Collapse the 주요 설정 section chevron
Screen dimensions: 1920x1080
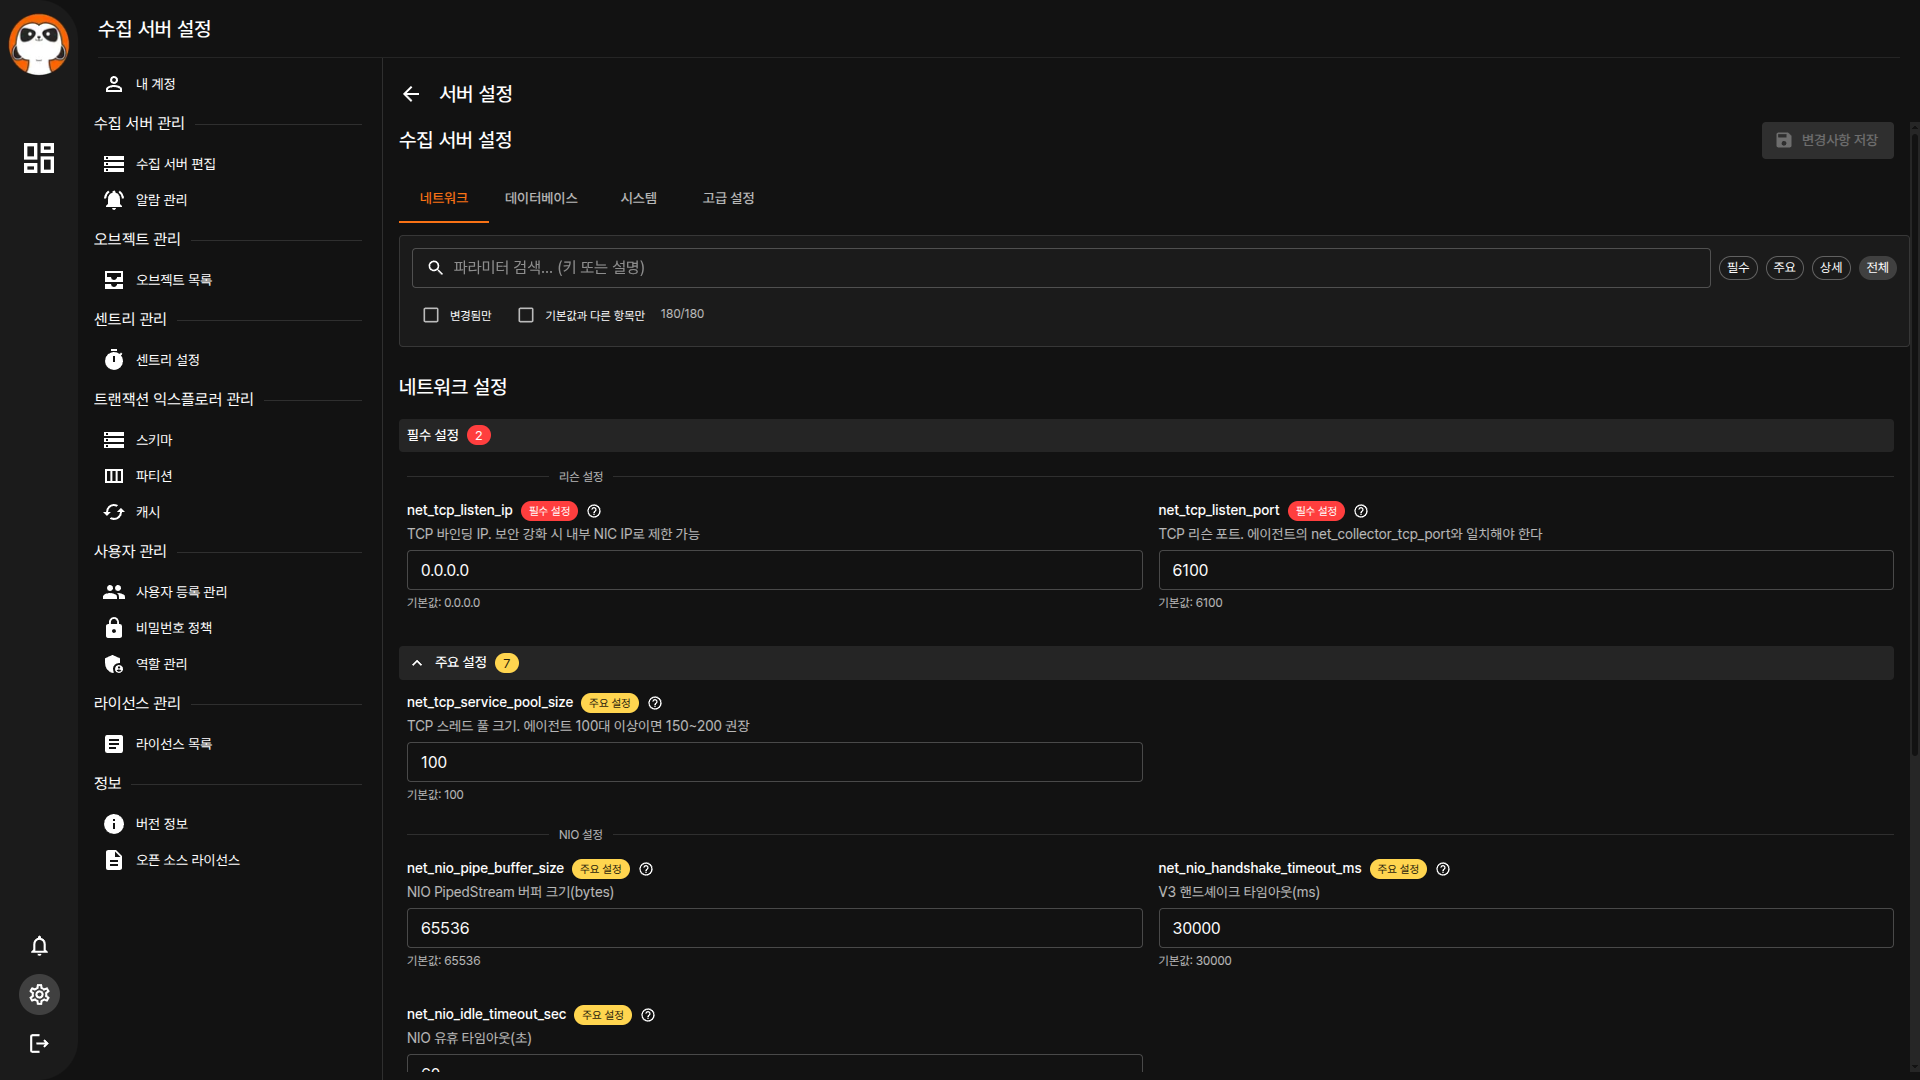[x=417, y=663]
